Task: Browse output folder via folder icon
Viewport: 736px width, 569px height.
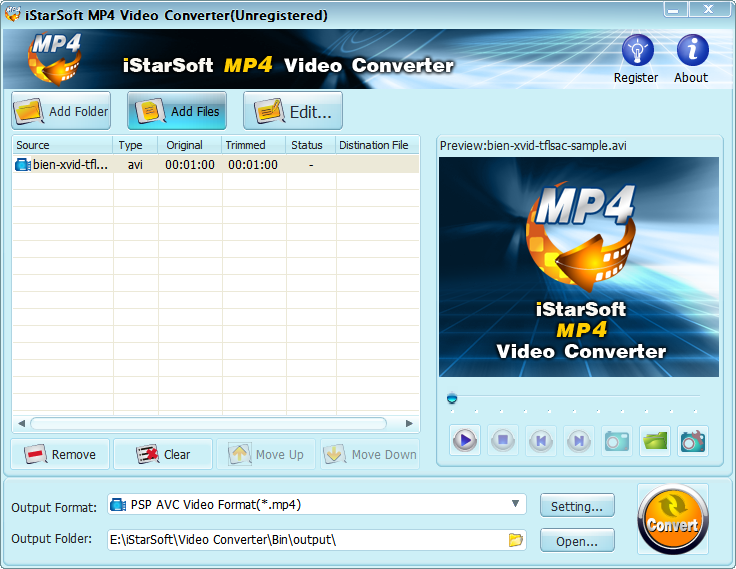Action: click(x=515, y=539)
